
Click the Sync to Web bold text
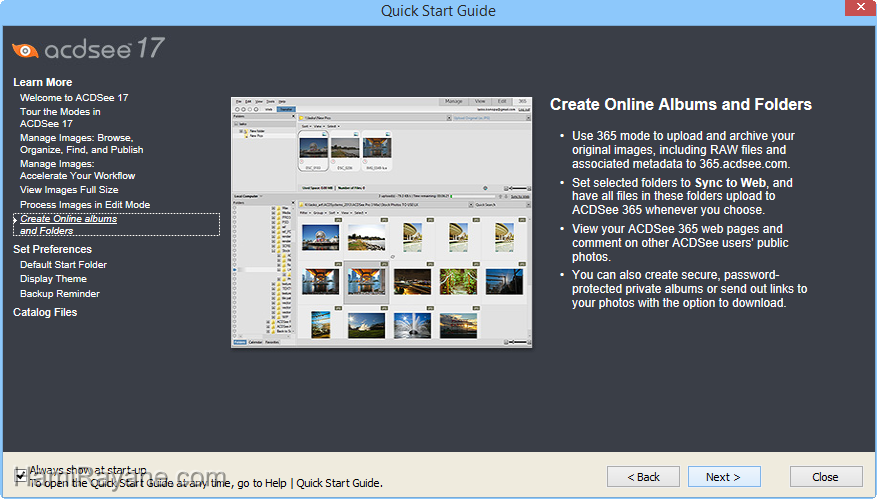(730, 183)
